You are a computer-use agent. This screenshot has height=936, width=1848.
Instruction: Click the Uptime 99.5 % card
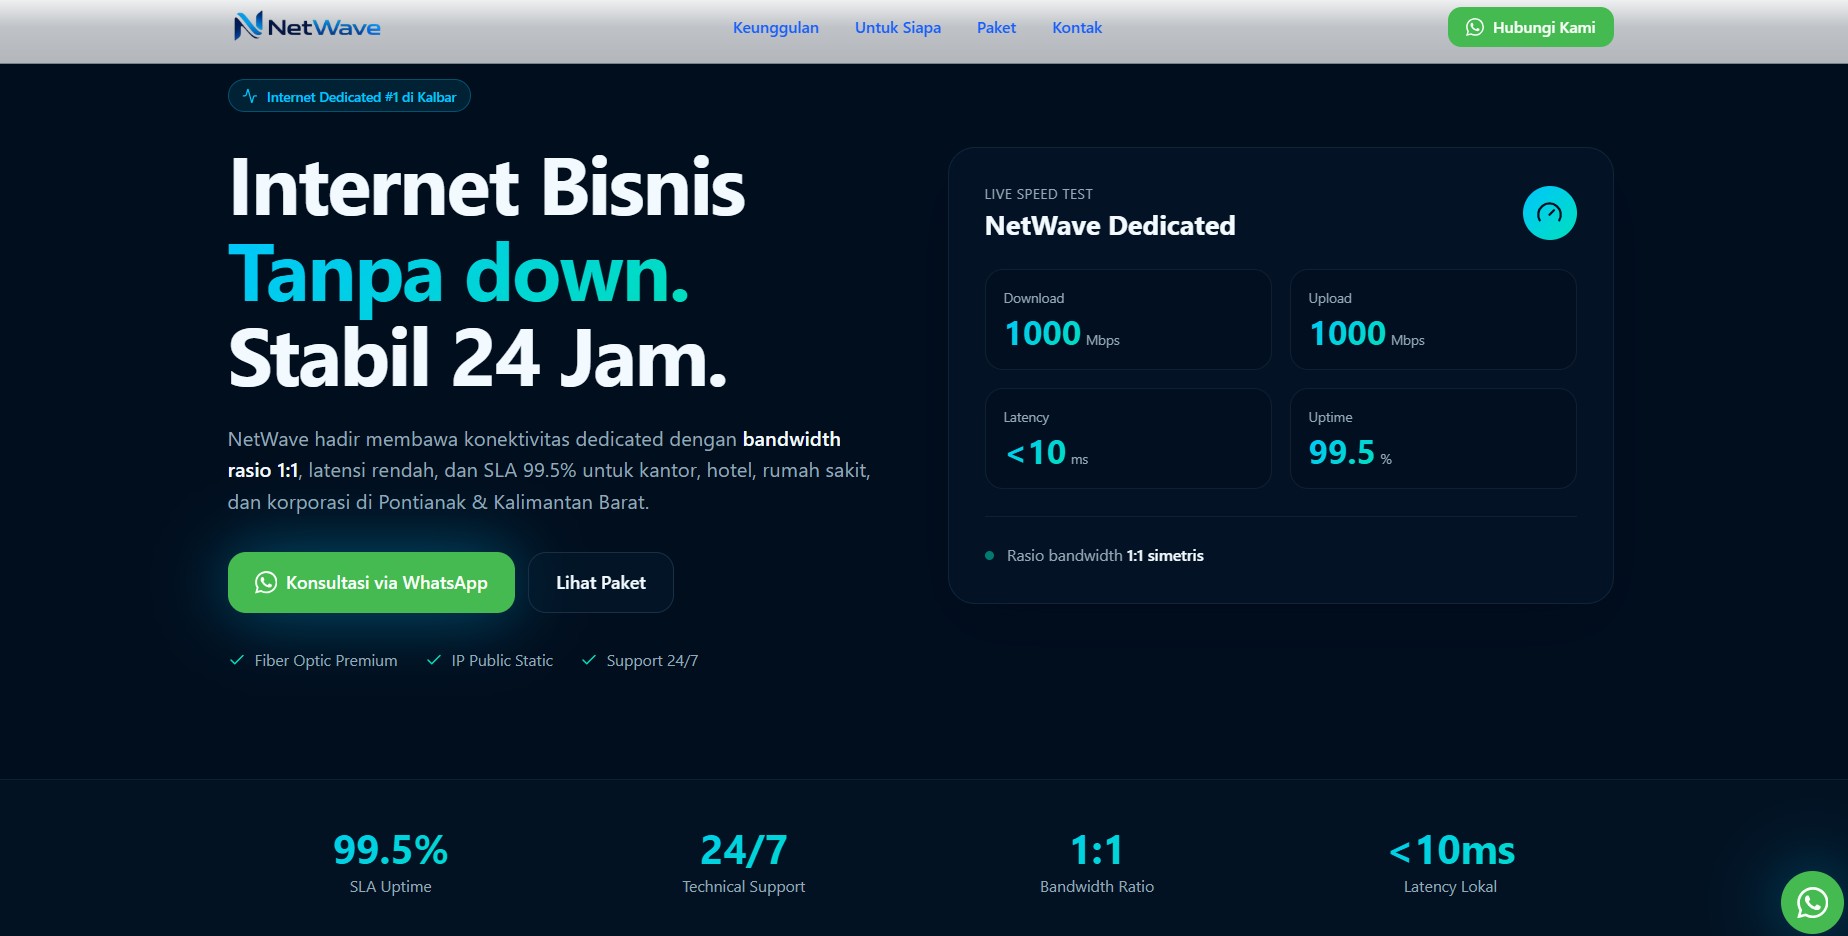tap(1433, 439)
